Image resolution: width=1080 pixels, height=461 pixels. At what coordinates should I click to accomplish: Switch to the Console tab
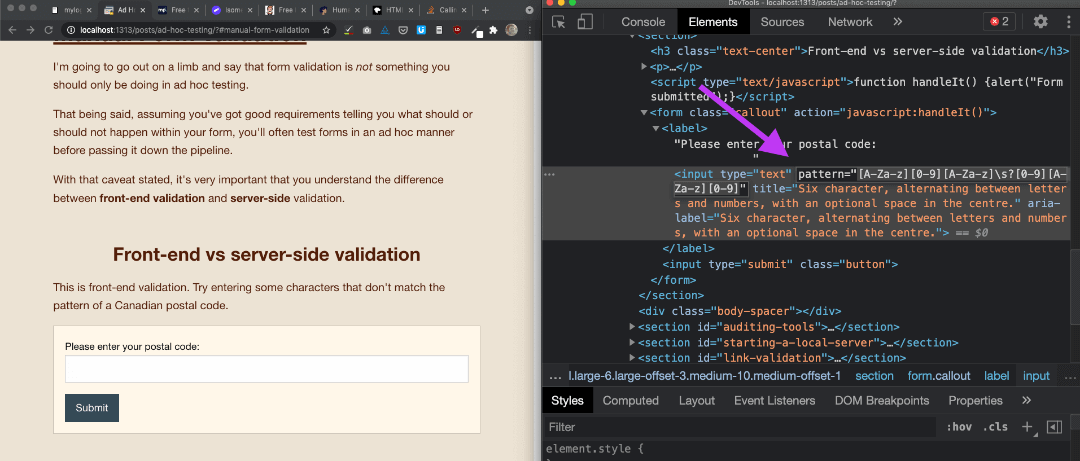click(x=643, y=21)
